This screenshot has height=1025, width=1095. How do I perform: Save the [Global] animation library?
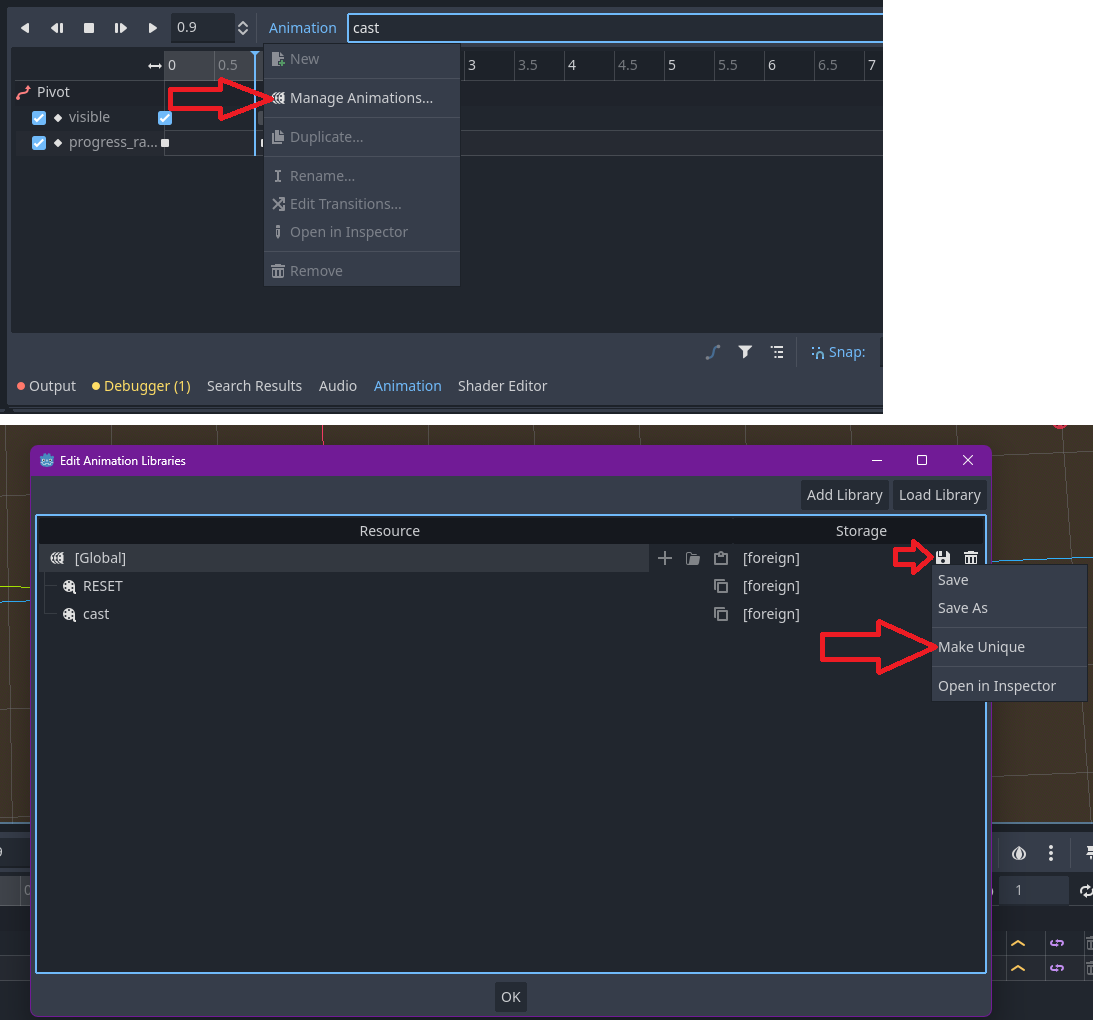[x=942, y=557]
